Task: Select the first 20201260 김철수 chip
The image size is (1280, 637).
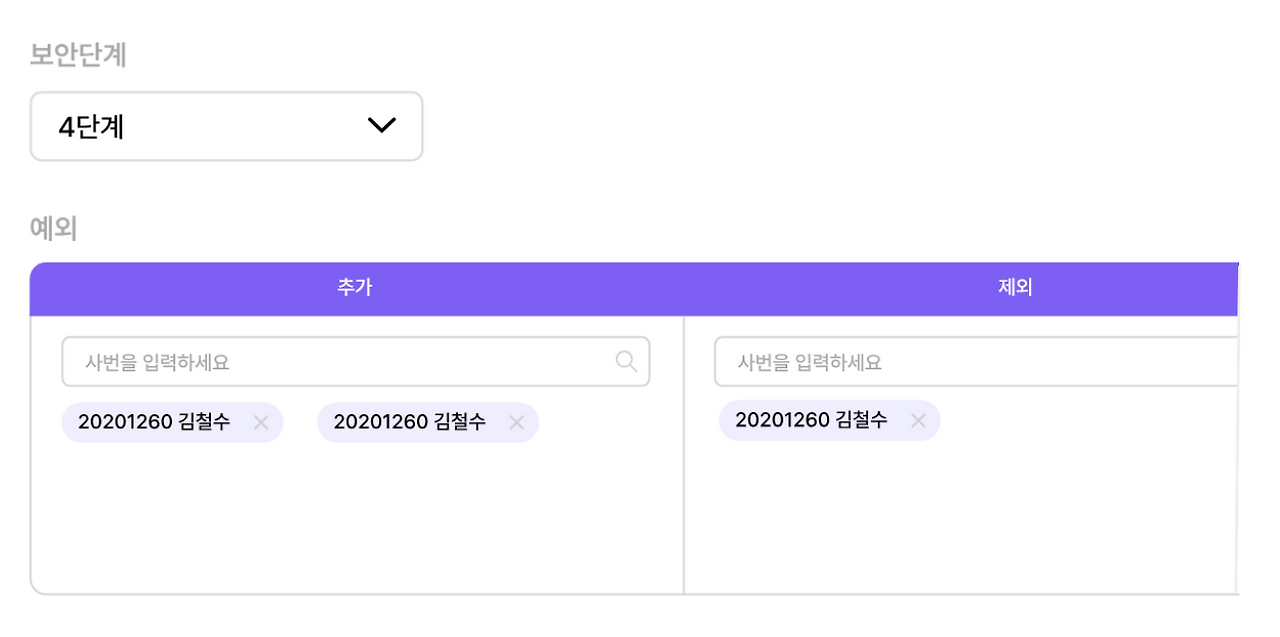Action: click(155, 422)
